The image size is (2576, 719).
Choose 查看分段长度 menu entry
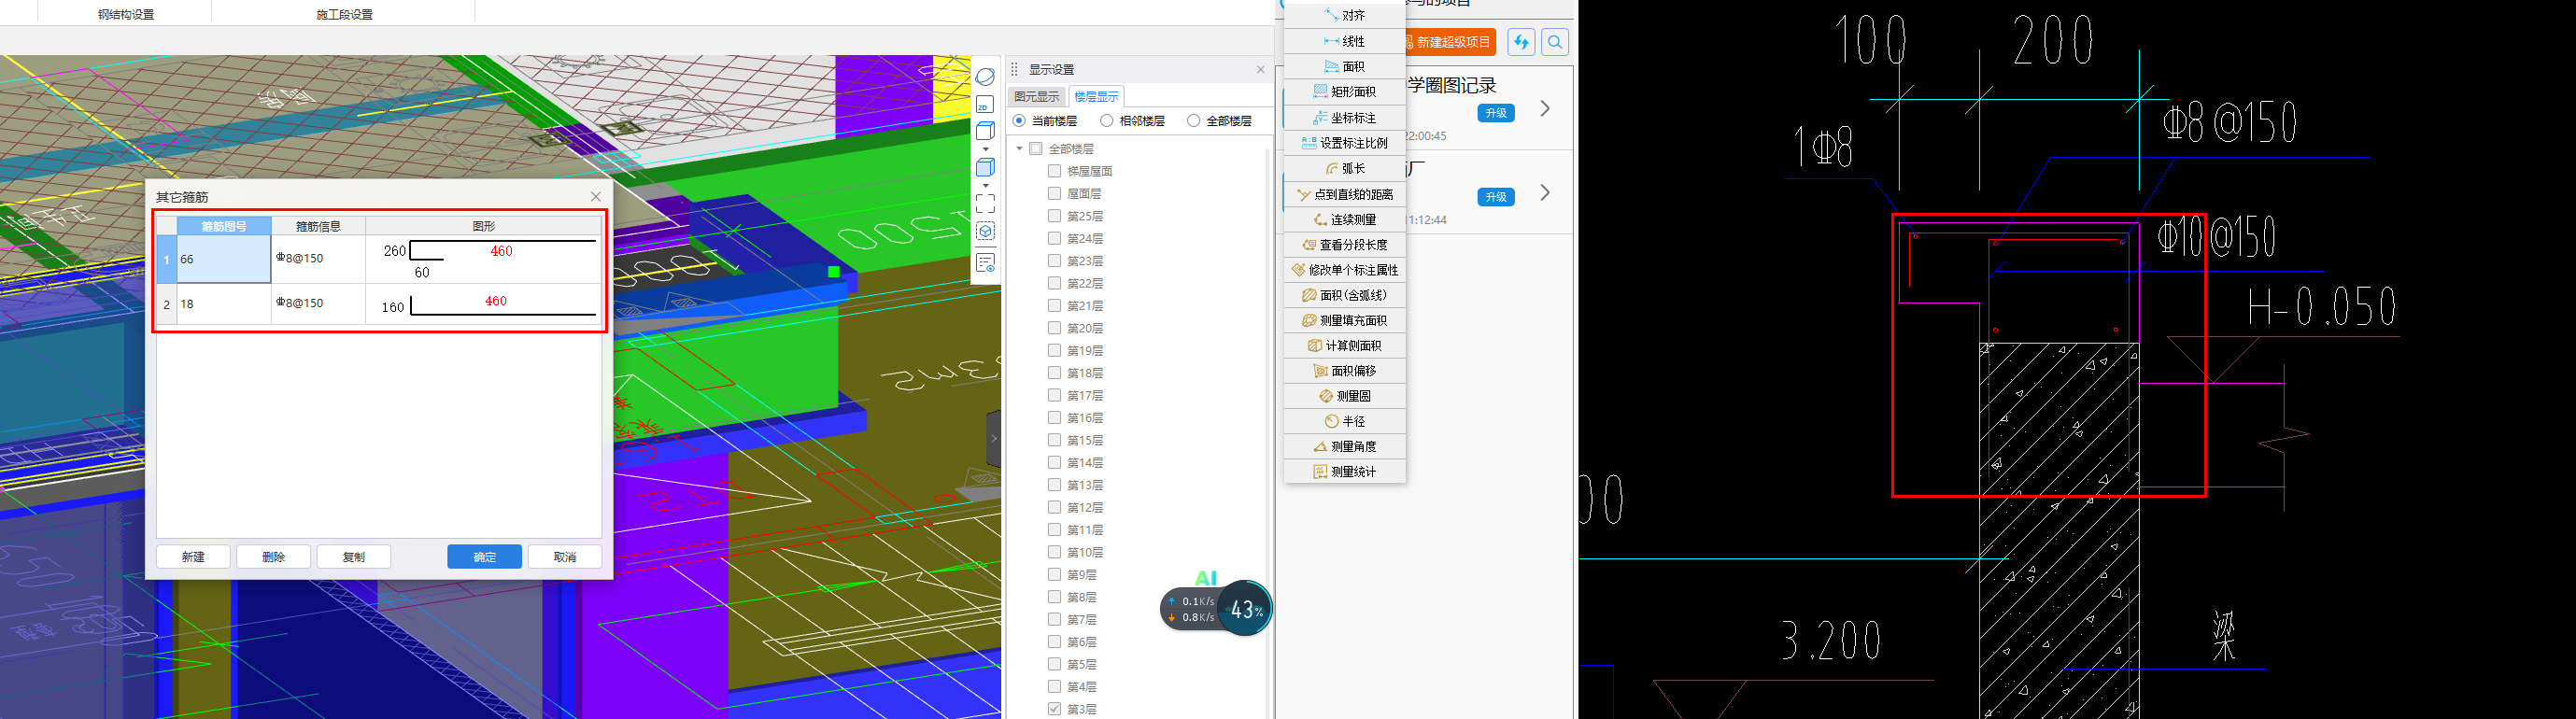pyautogui.click(x=1345, y=244)
